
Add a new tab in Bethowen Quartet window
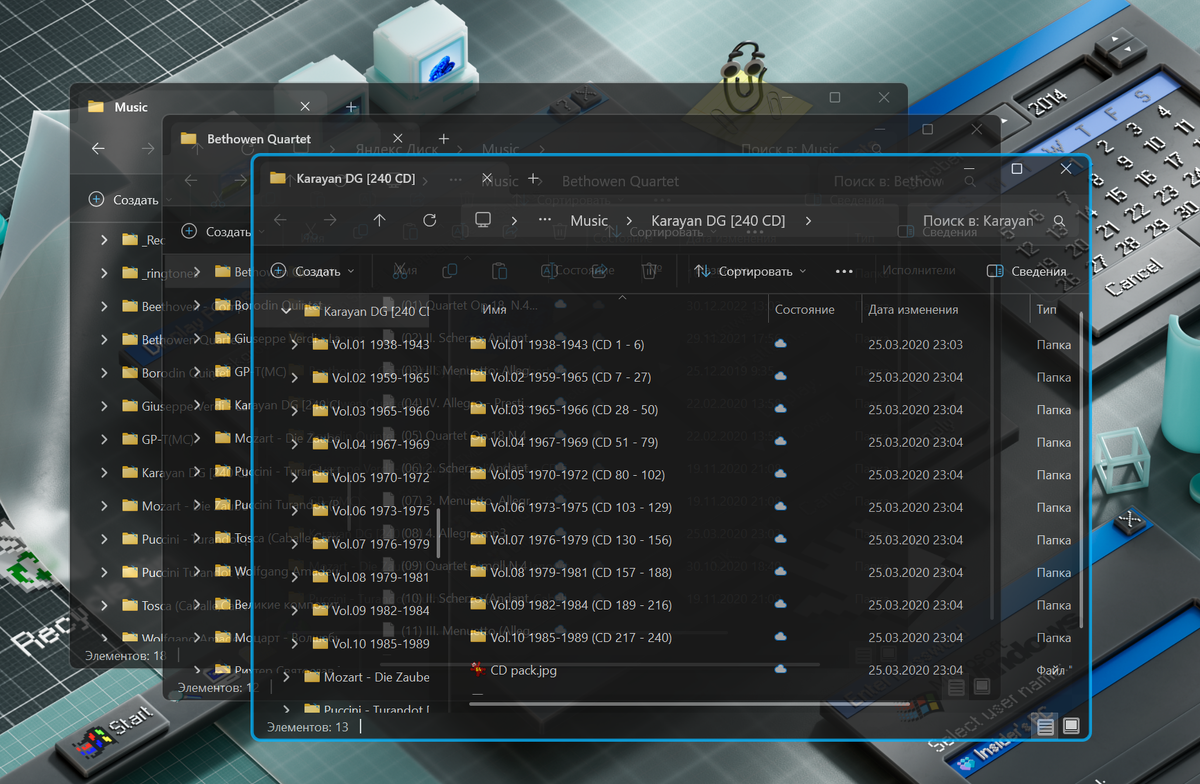(444, 138)
